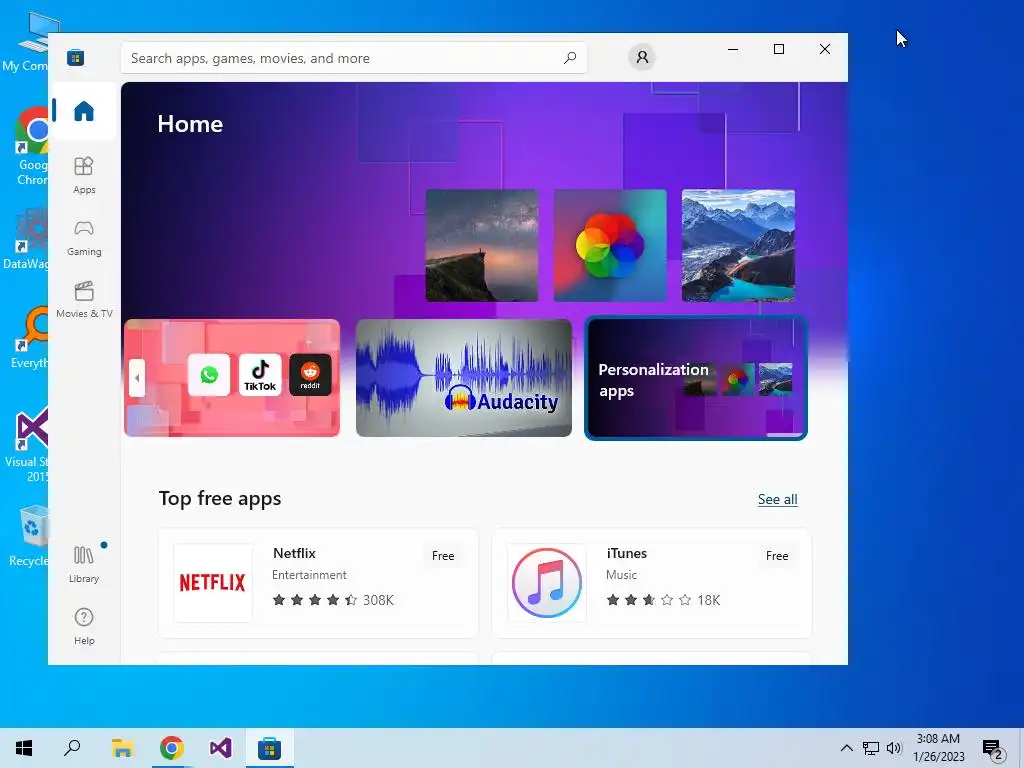Open the Audacity banner card
This screenshot has width=1024, height=768.
pyautogui.click(x=464, y=377)
